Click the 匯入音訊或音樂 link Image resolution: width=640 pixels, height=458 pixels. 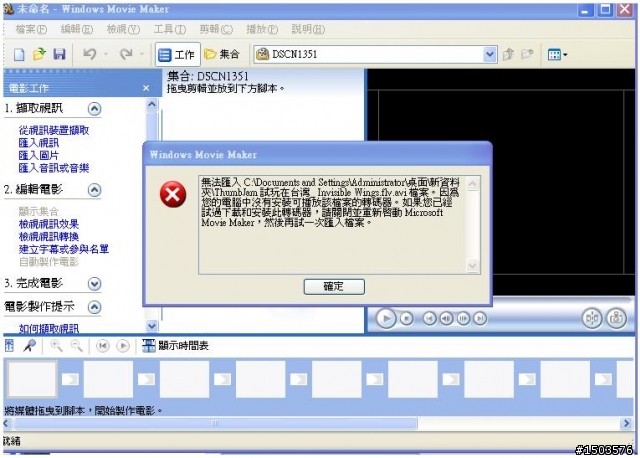[x=54, y=168]
